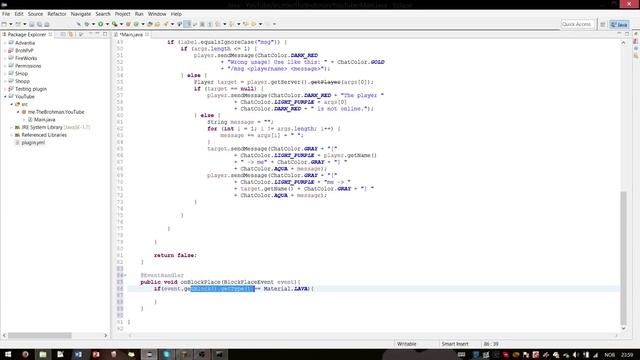Click the Package Explorer scroll right arrow
This screenshot has width=640, height=360.
point(105,336)
